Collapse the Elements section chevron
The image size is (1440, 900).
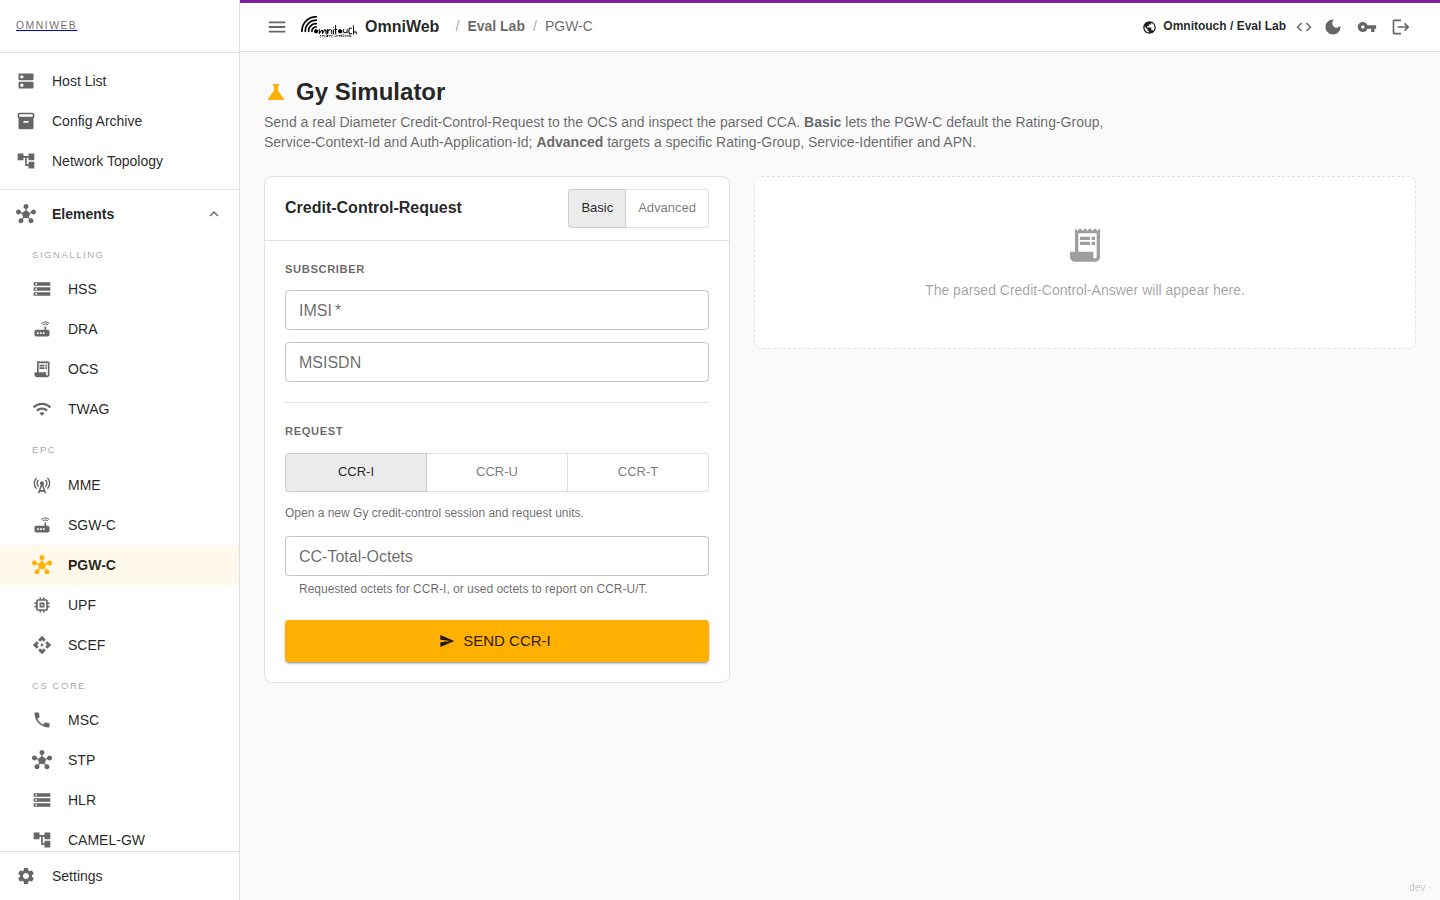pyautogui.click(x=214, y=214)
